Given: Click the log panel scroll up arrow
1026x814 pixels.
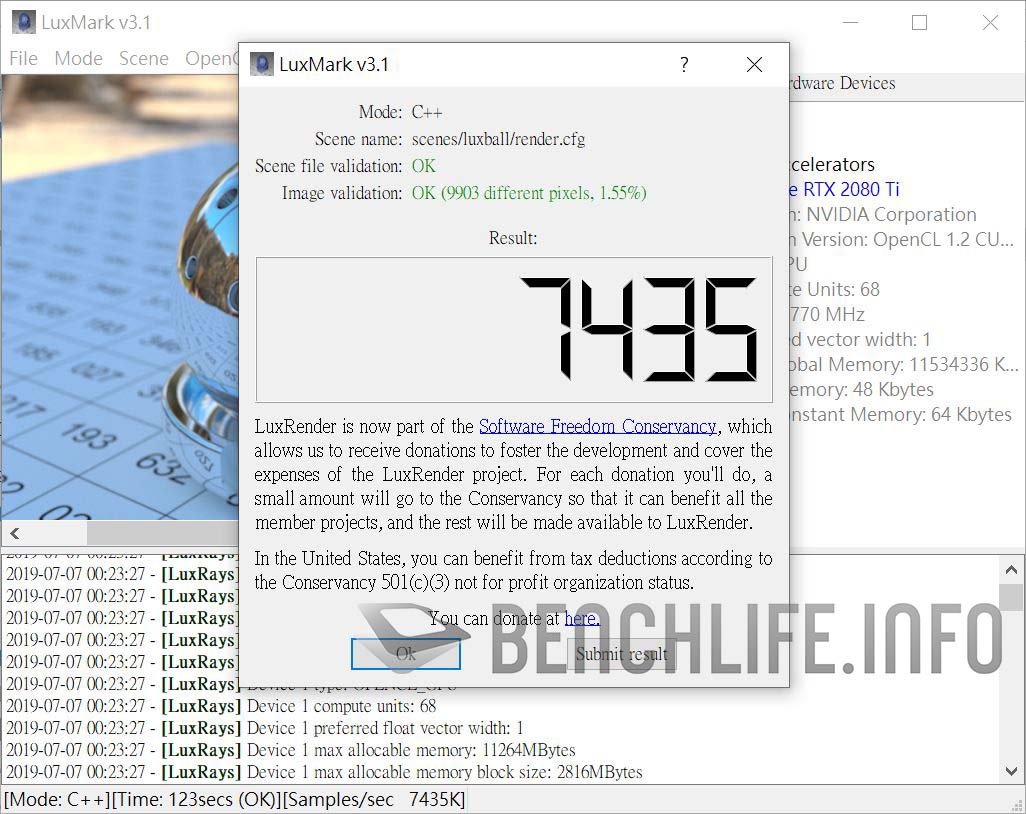Looking at the screenshot, I should [1011, 569].
